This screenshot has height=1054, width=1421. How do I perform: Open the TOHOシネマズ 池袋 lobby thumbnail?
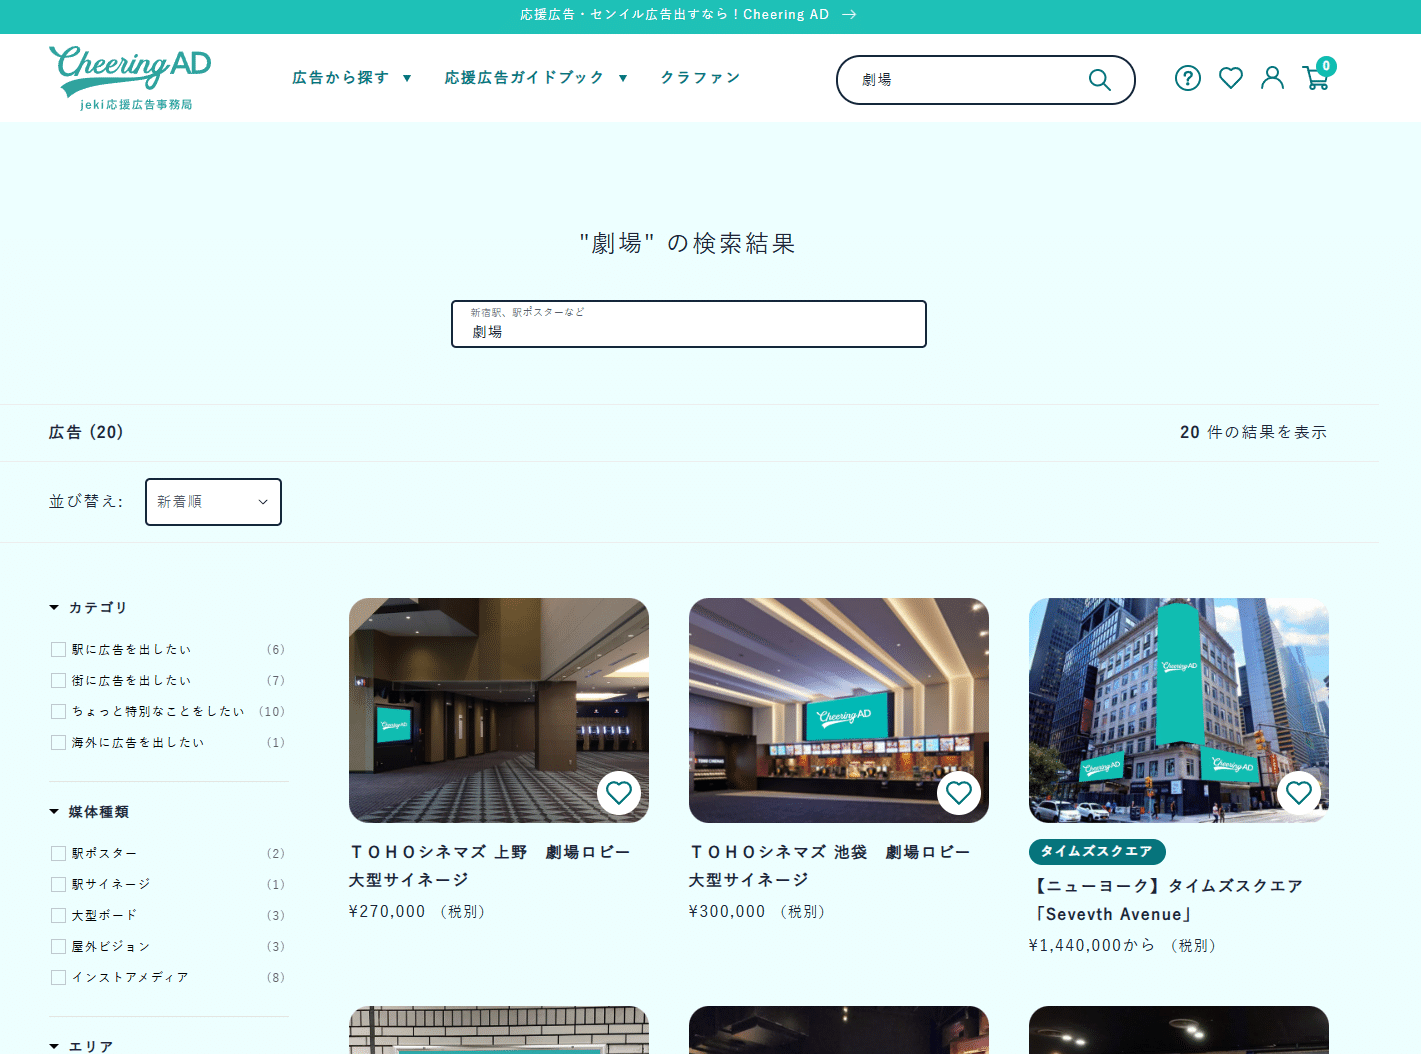(x=839, y=710)
